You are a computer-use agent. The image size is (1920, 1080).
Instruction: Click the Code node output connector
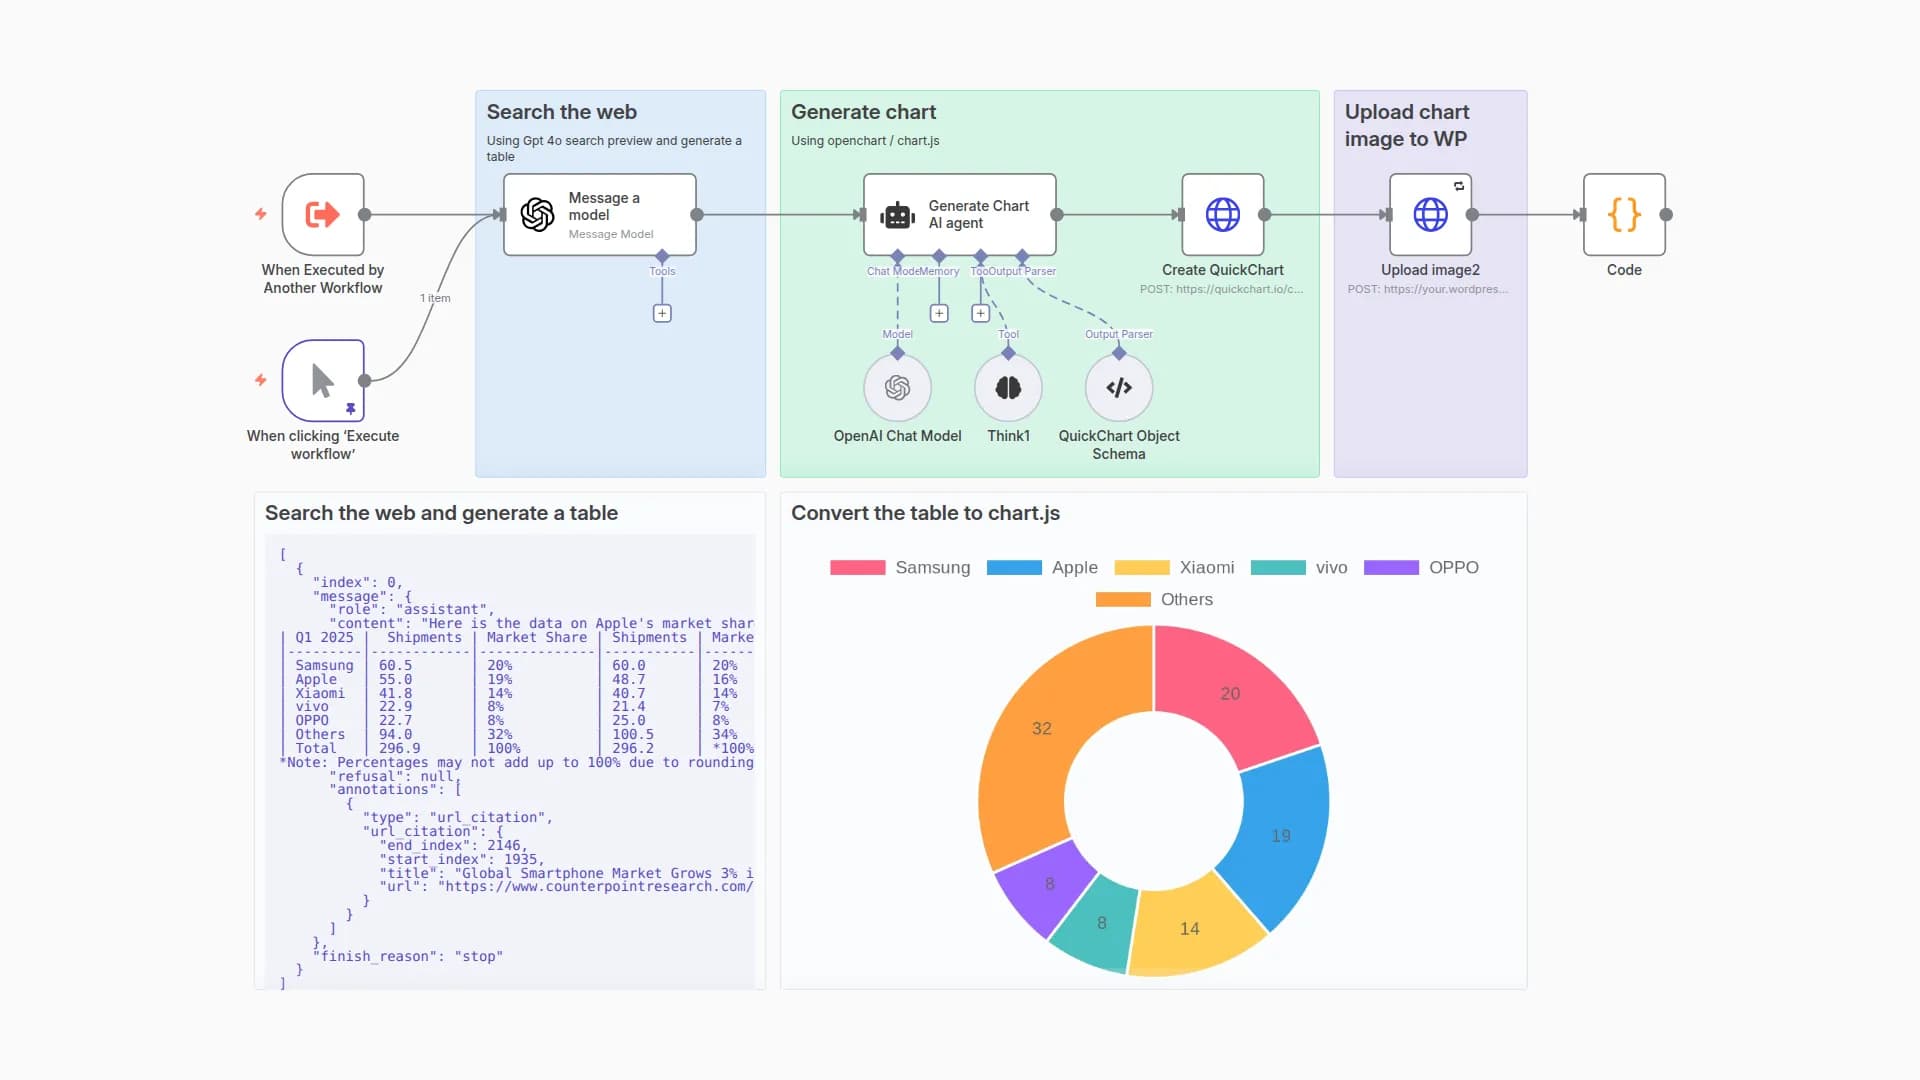1666,214
